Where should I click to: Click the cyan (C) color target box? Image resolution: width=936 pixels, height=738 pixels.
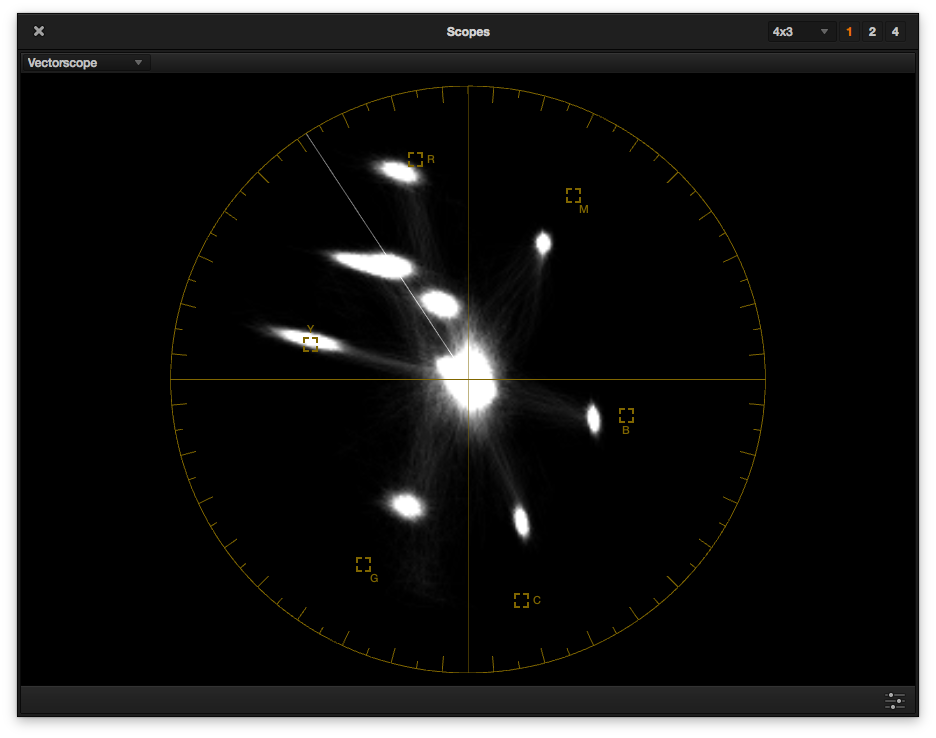click(521, 600)
